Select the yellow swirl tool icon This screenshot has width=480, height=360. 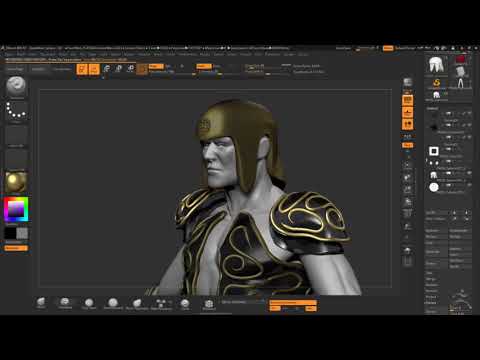pos(436,83)
